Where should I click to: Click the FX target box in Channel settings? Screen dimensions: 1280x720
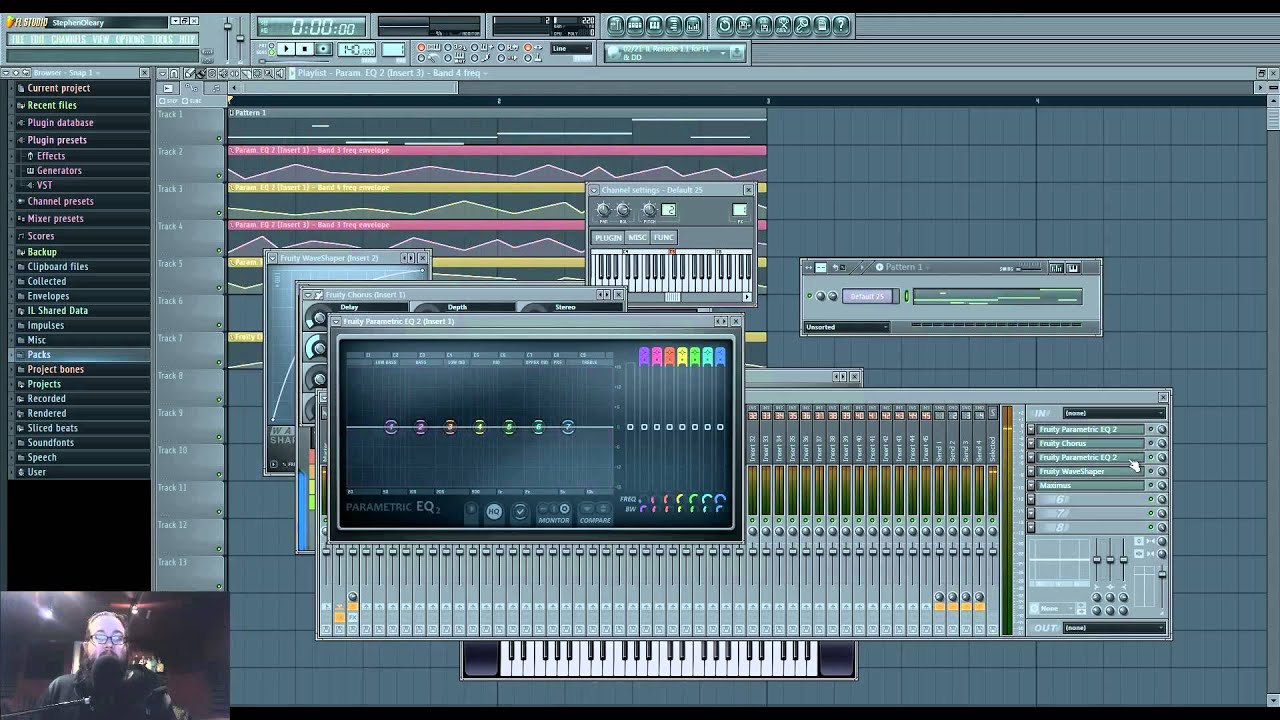(x=739, y=209)
